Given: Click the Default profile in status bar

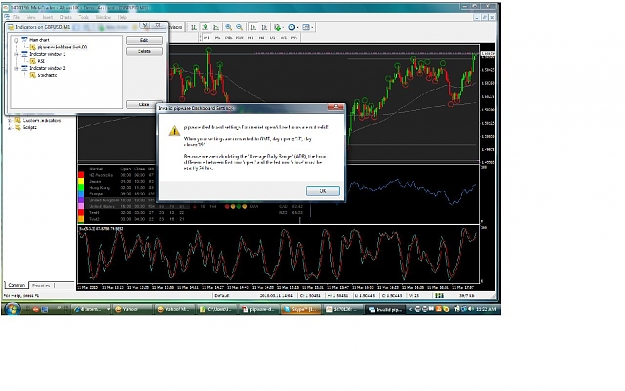Looking at the screenshot, I should click(222, 296).
